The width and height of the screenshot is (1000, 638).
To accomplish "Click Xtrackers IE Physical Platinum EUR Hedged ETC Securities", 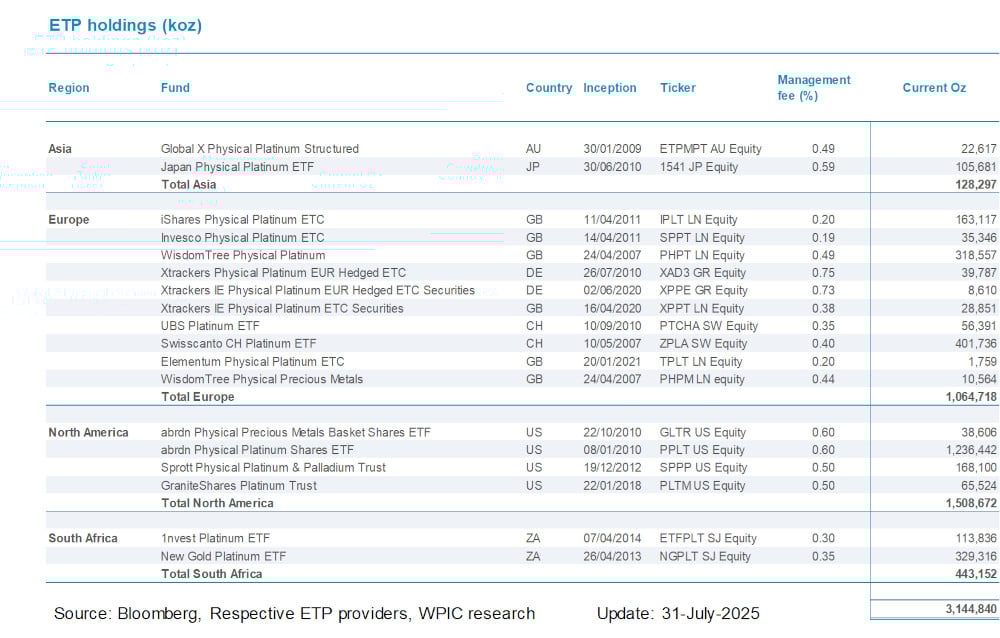I will tap(318, 290).
